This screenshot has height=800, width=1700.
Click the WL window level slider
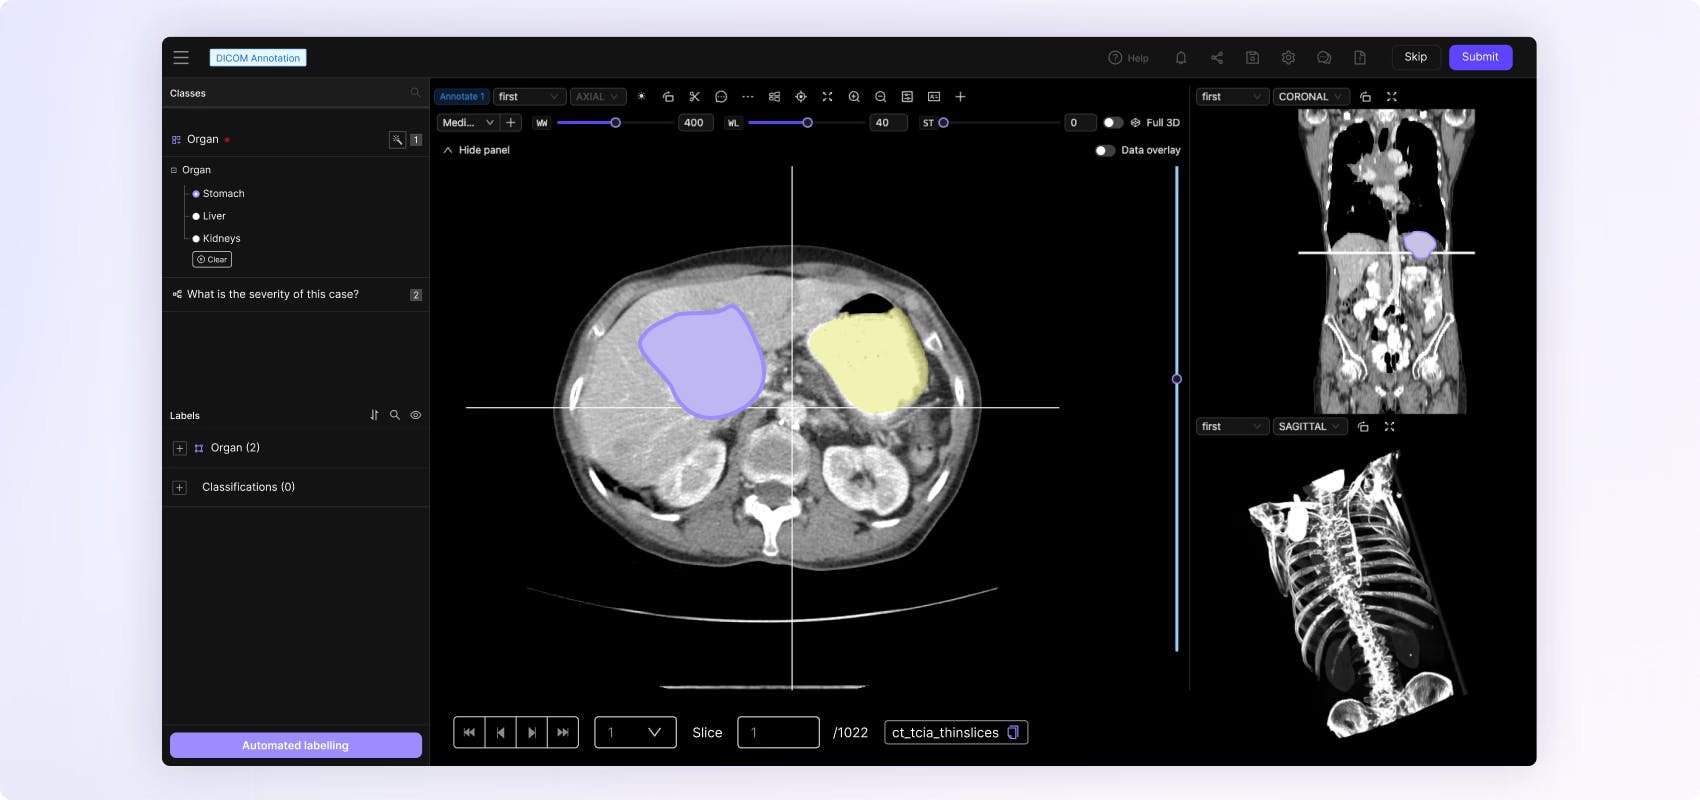(806, 123)
